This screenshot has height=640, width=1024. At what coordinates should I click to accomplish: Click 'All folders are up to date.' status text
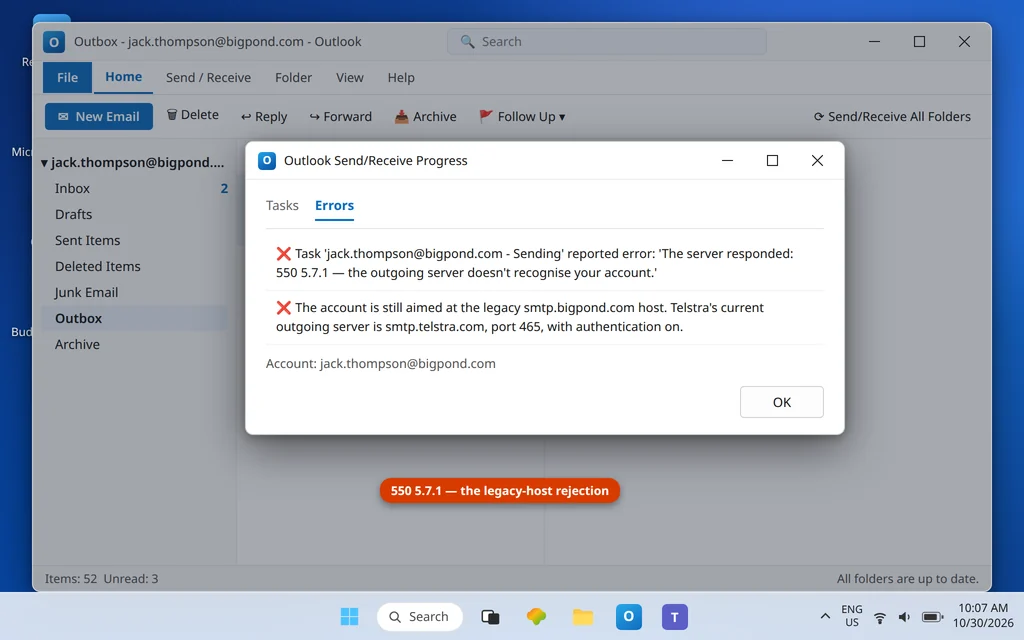(908, 579)
